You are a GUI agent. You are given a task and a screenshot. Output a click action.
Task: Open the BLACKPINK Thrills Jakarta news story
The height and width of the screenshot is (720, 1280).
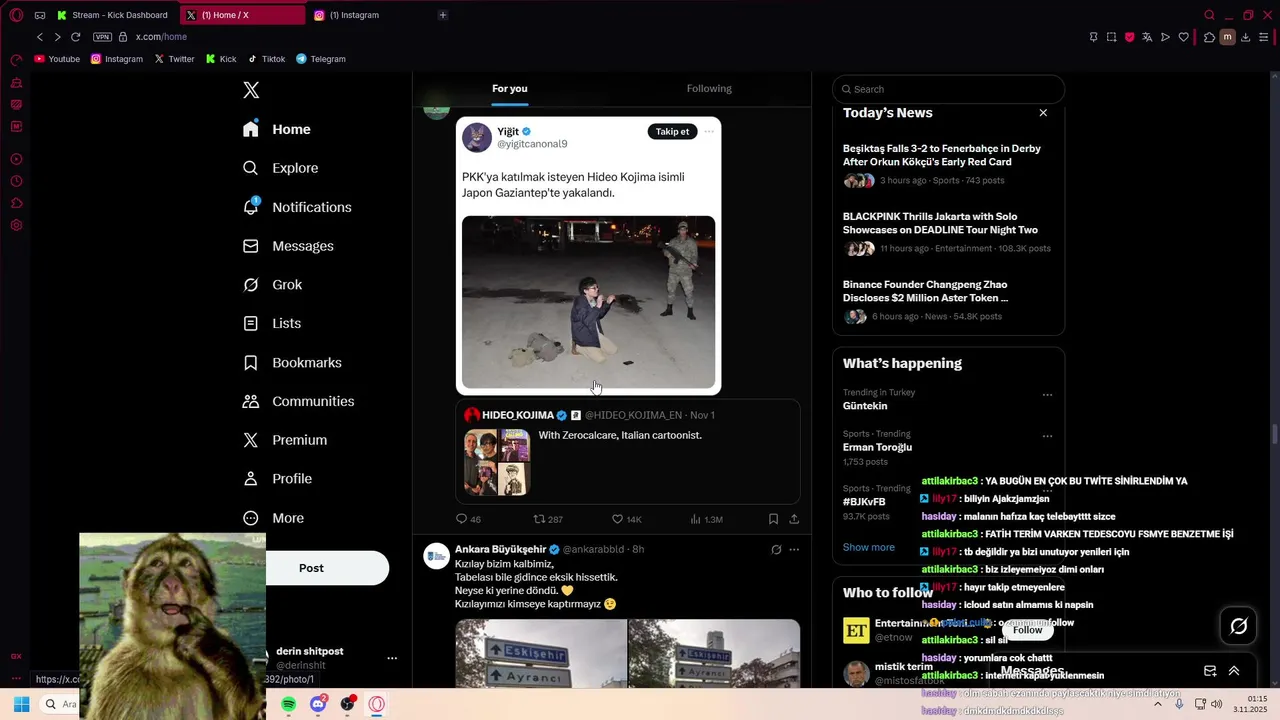pyautogui.click(x=948, y=232)
